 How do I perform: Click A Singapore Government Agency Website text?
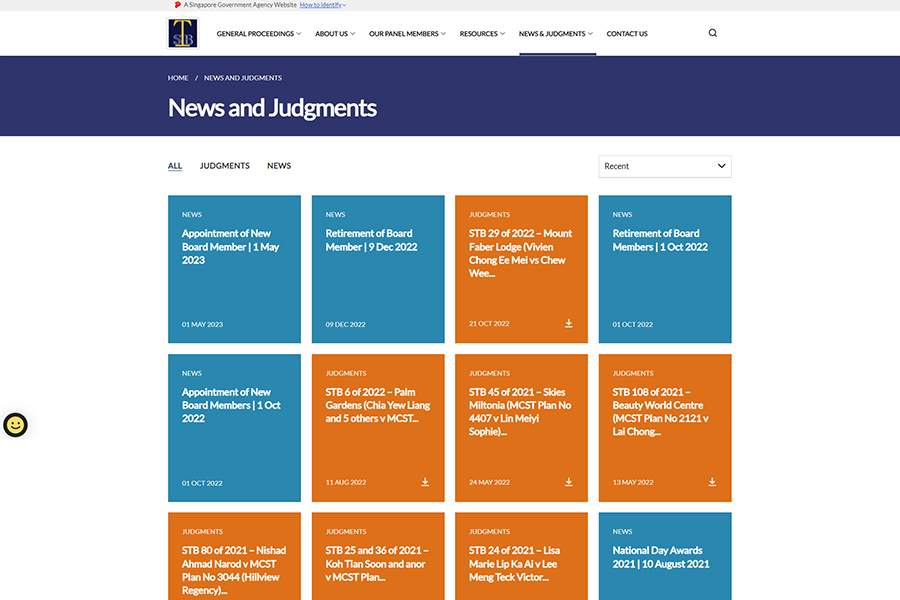(x=240, y=5)
